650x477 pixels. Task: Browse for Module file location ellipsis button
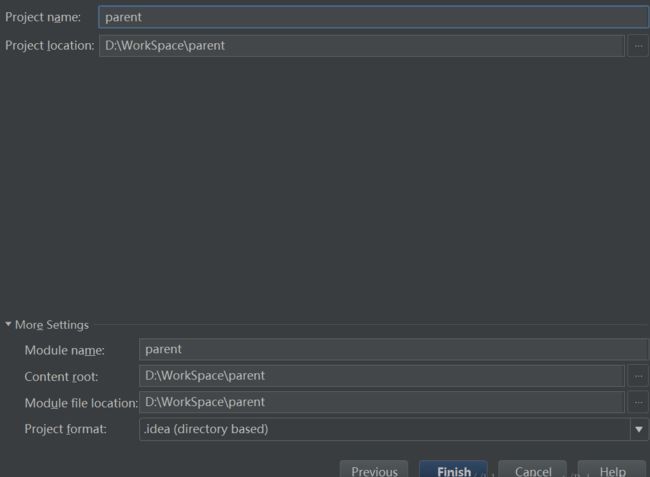638,402
